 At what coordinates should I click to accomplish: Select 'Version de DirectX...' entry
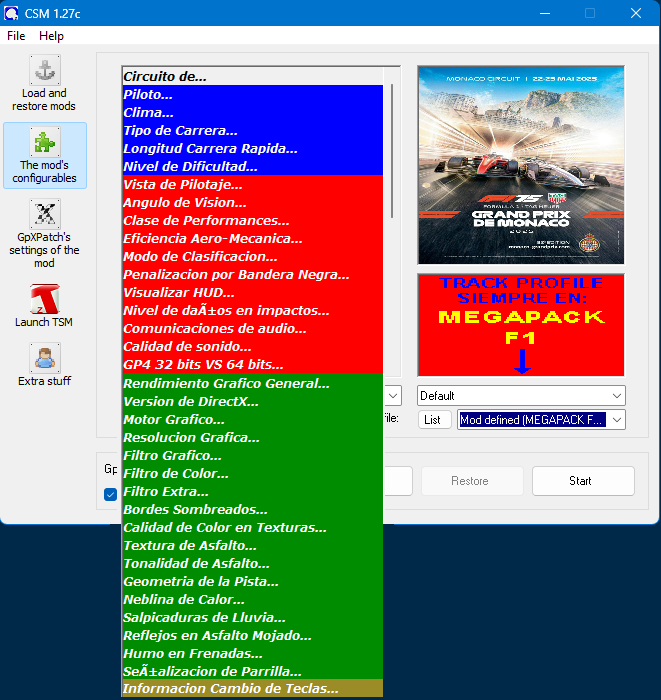point(253,401)
